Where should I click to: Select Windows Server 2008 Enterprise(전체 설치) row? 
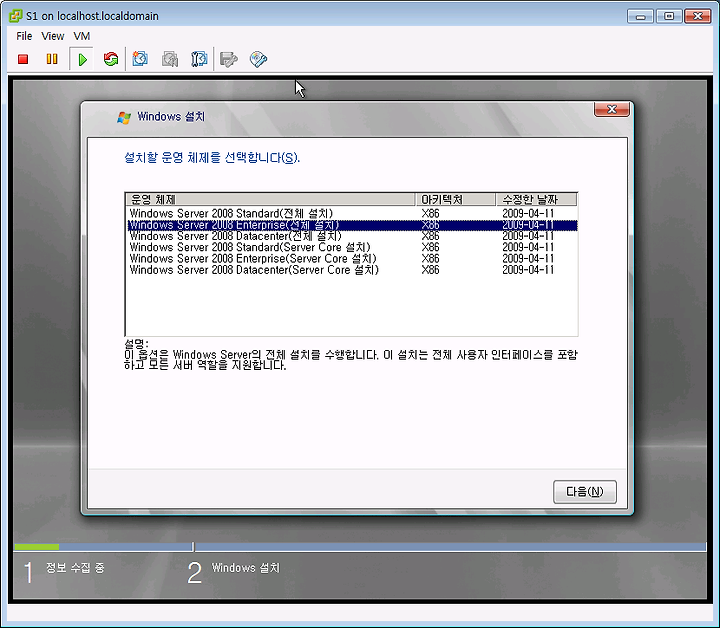pos(352,225)
